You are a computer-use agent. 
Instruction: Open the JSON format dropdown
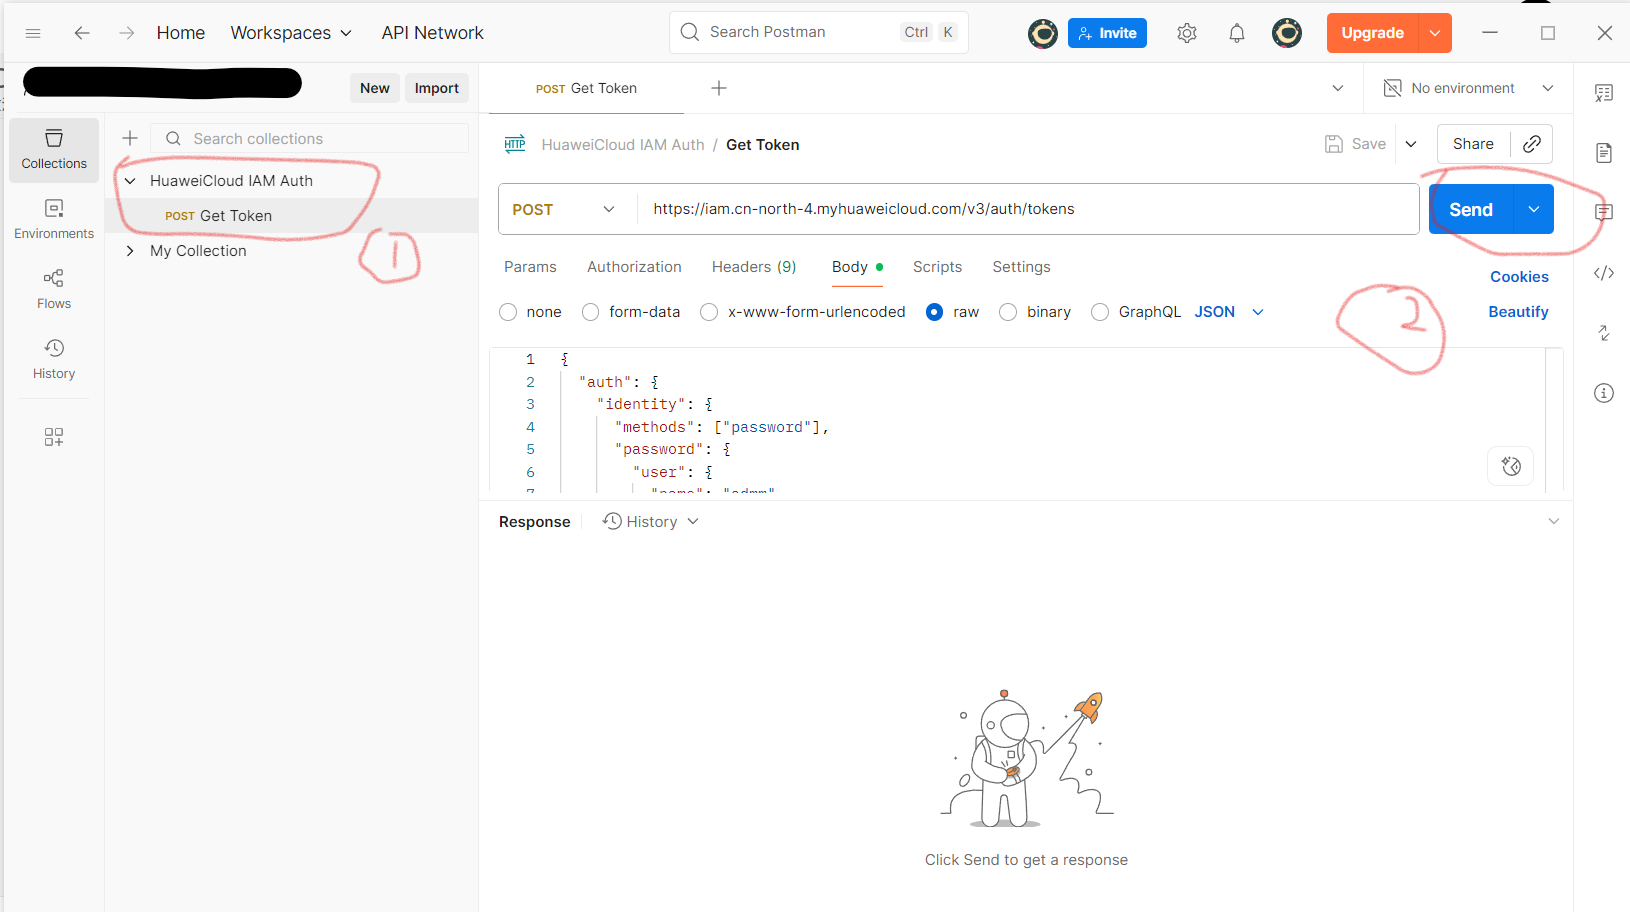[x=1229, y=312]
